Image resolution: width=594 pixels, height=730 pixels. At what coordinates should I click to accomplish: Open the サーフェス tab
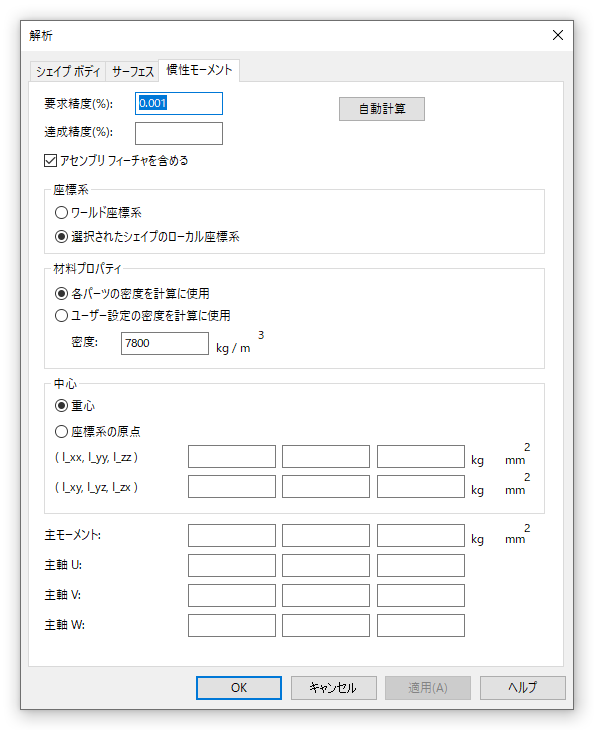tap(133, 71)
